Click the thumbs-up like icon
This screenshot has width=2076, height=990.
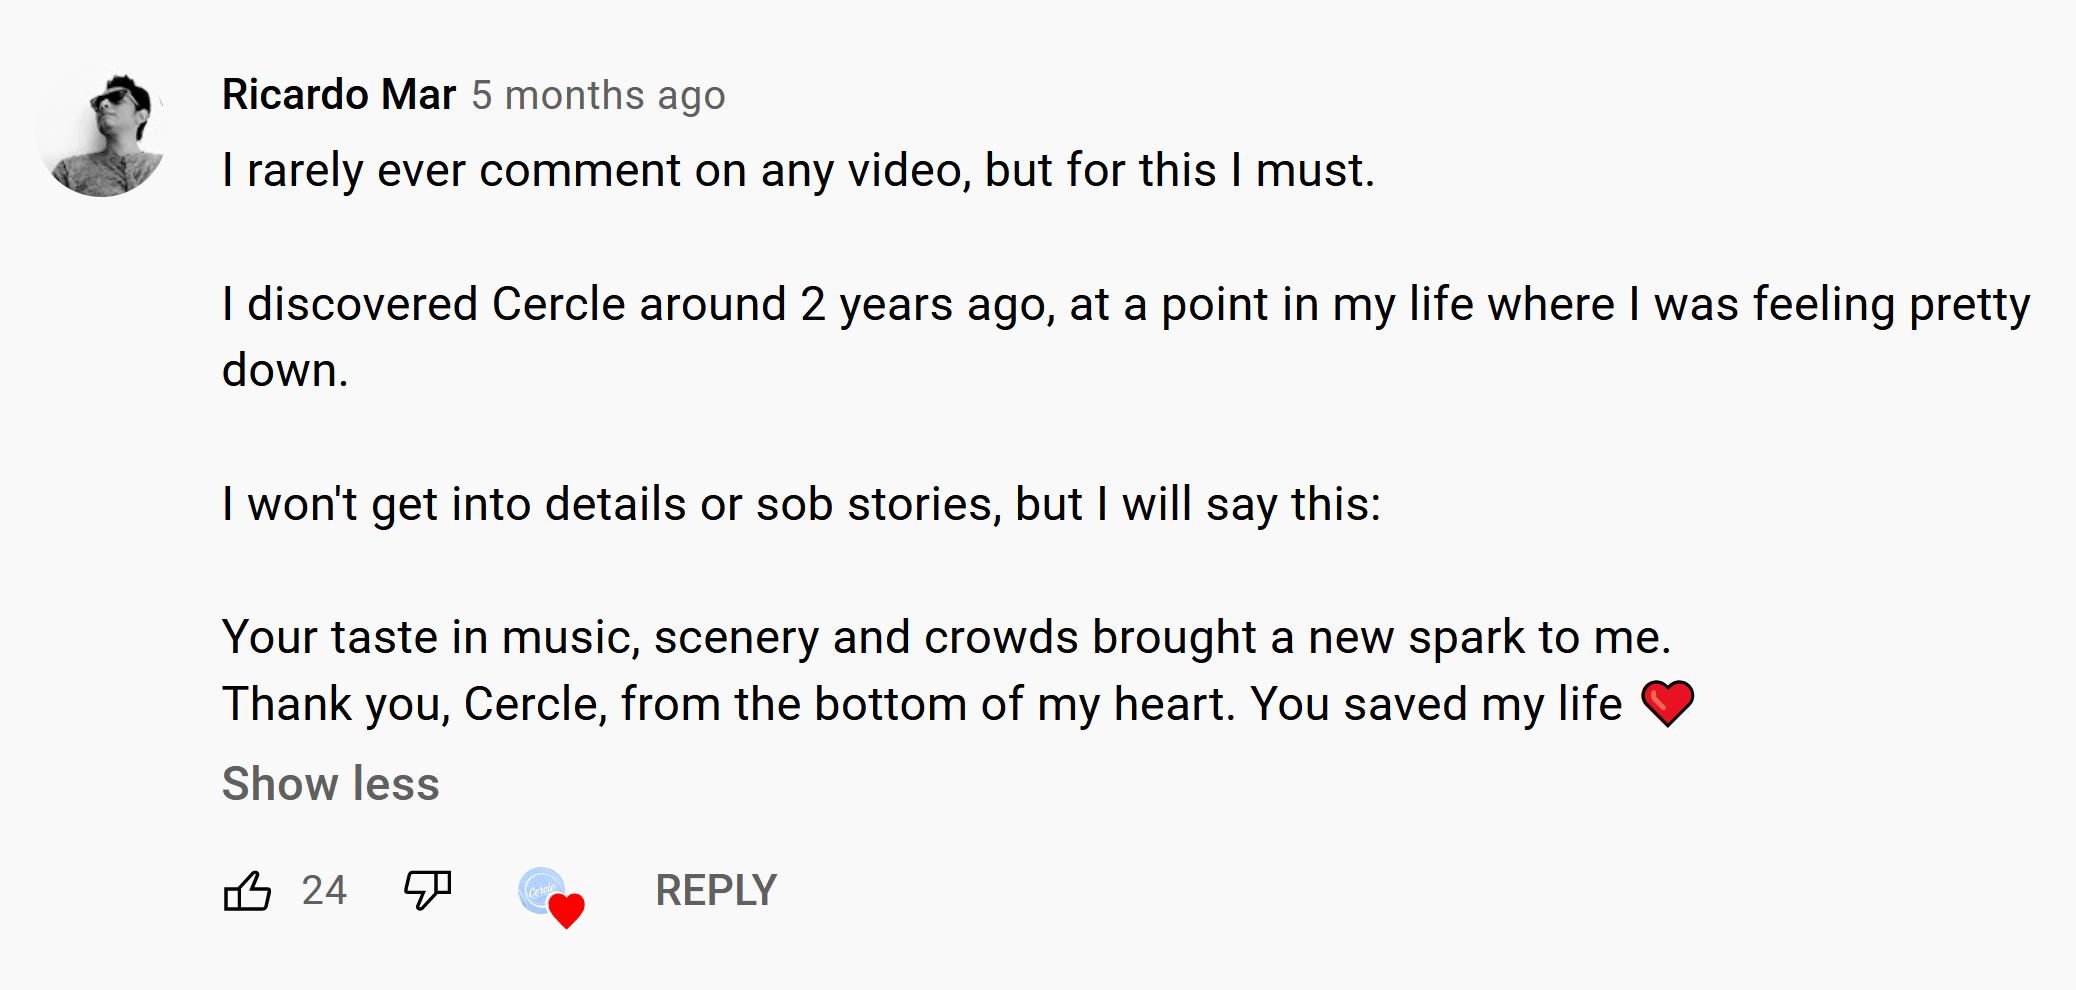coord(247,890)
